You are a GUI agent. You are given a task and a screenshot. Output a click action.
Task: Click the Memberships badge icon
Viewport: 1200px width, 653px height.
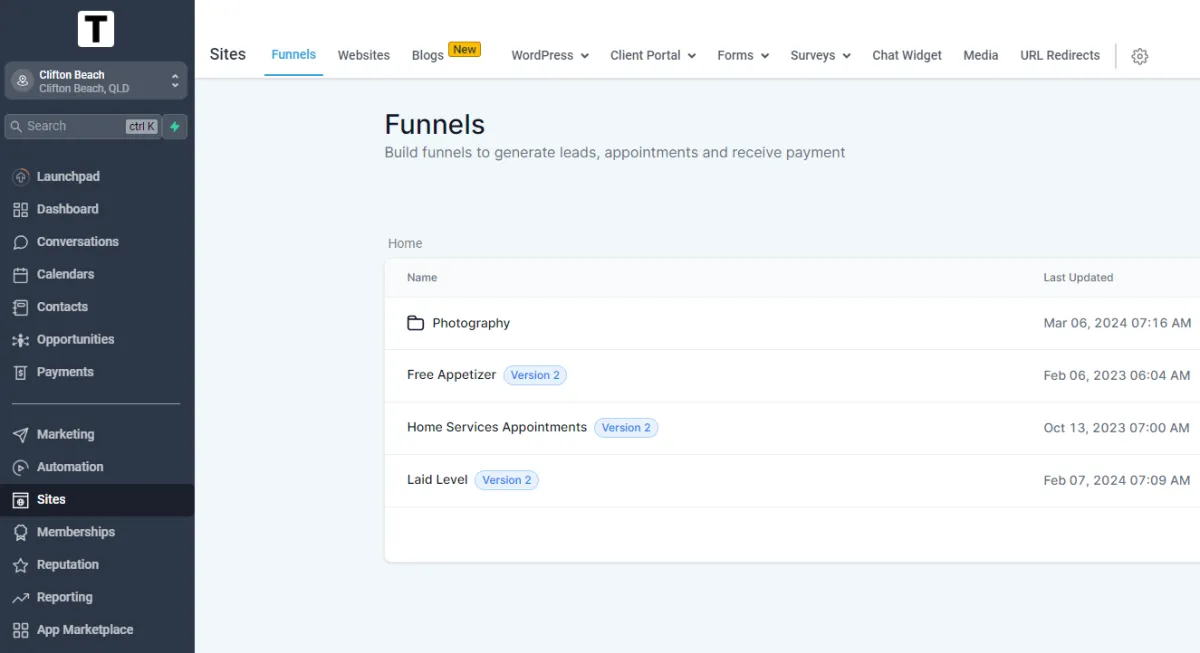tap(20, 532)
